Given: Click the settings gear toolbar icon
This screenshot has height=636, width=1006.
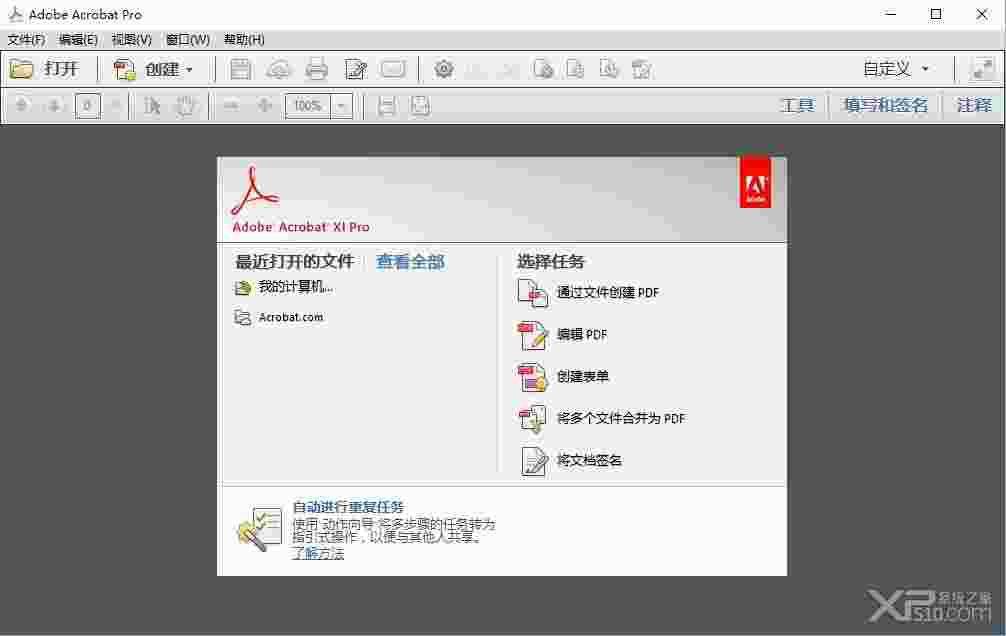Looking at the screenshot, I should pyautogui.click(x=443, y=69).
